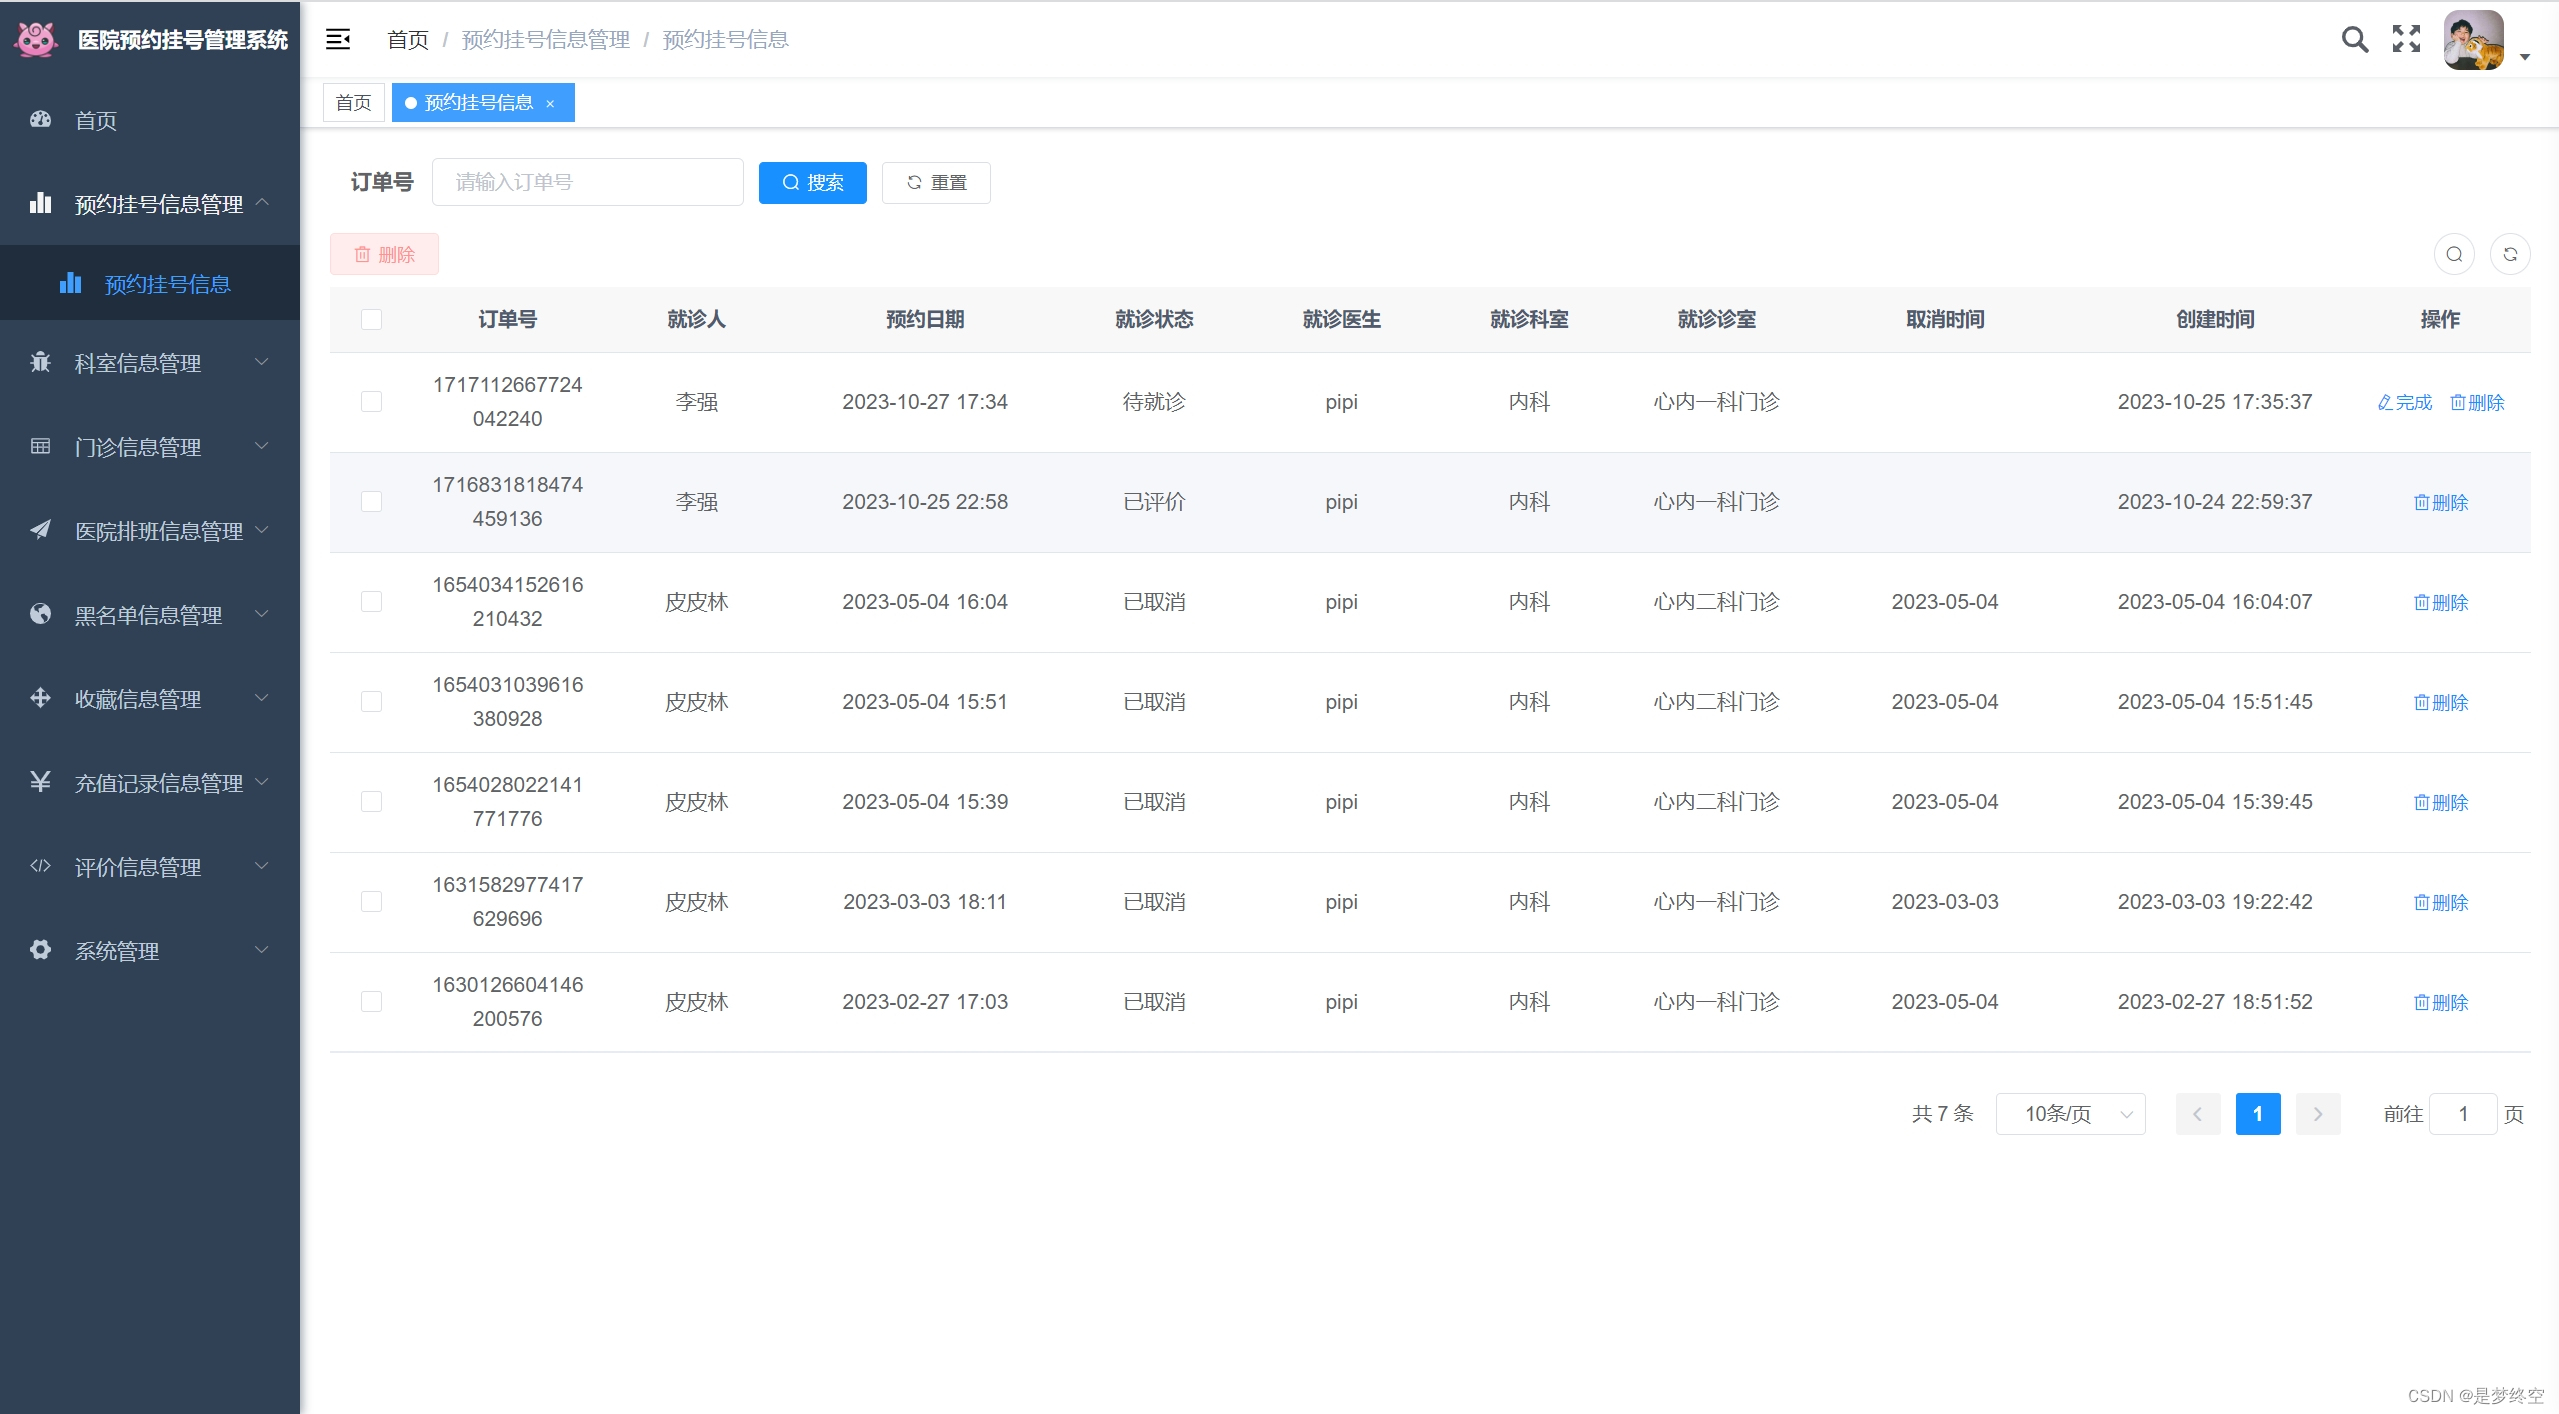The width and height of the screenshot is (2559, 1414).
Task: Toggle search bar with round magnifier icon
Action: click(x=2454, y=254)
